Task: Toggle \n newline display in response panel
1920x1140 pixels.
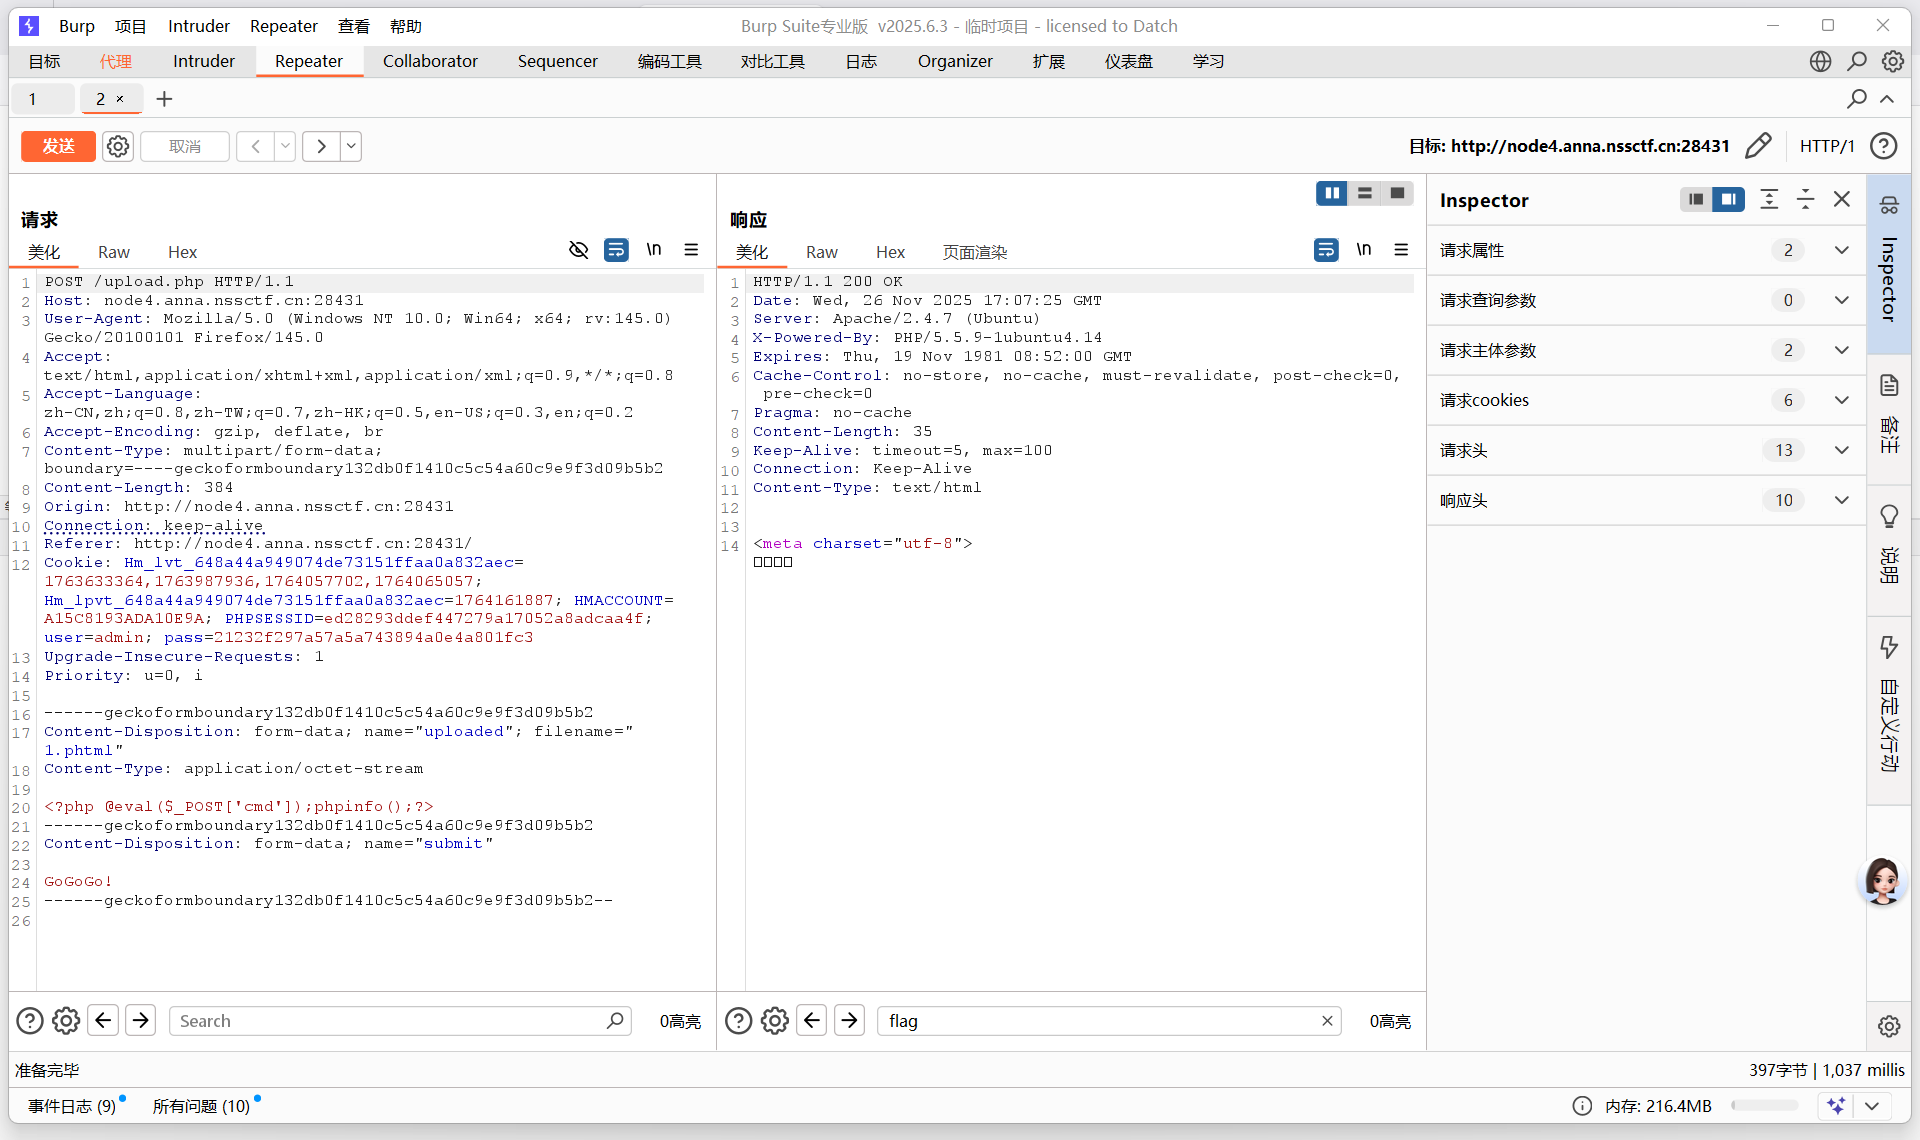Action: click(1363, 250)
